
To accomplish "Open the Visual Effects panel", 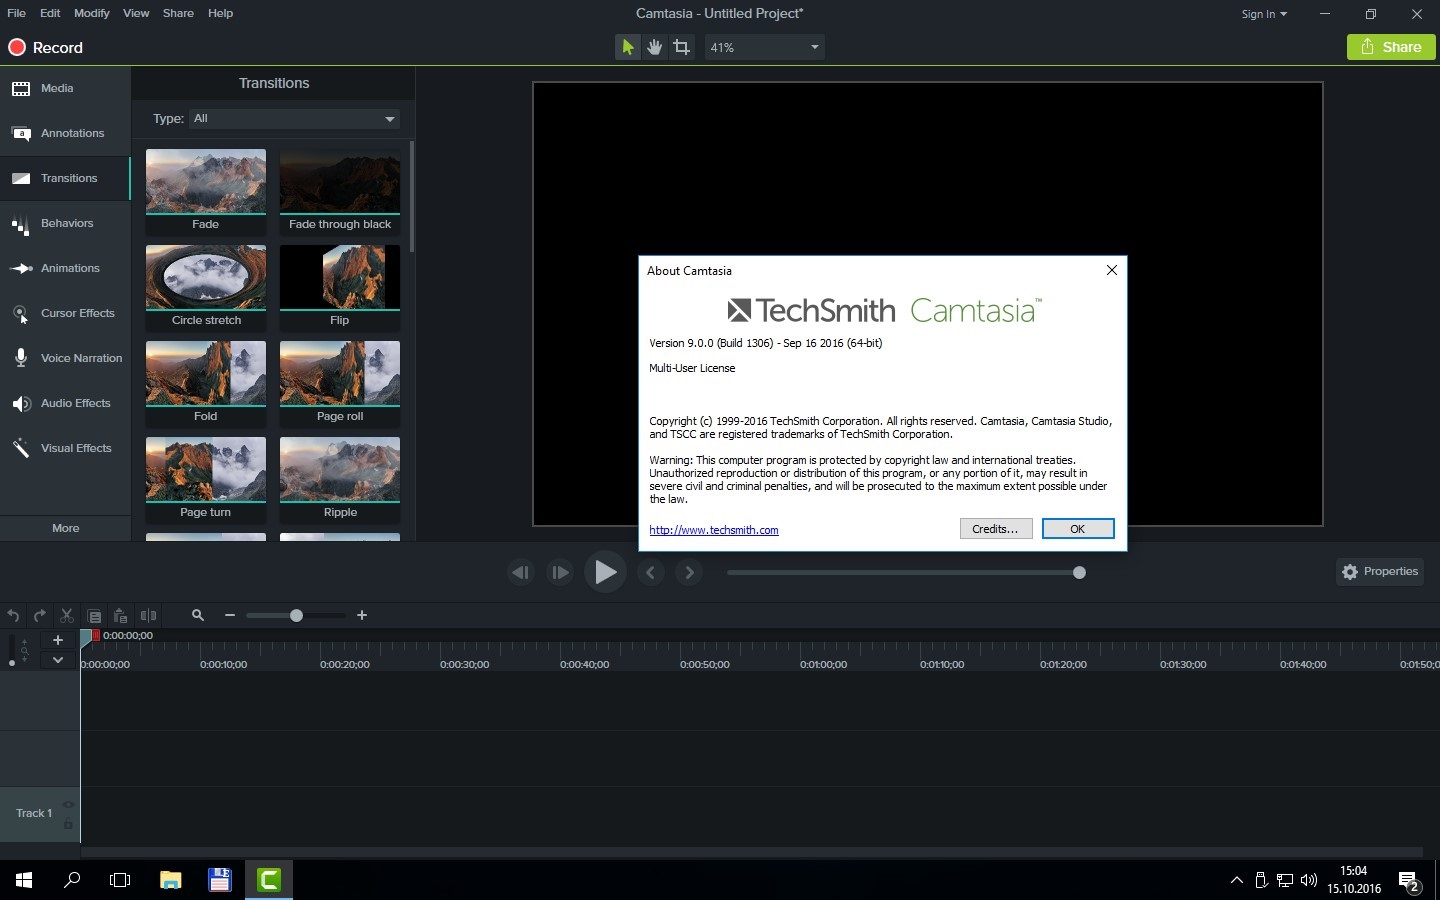I will click(x=65, y=448).
